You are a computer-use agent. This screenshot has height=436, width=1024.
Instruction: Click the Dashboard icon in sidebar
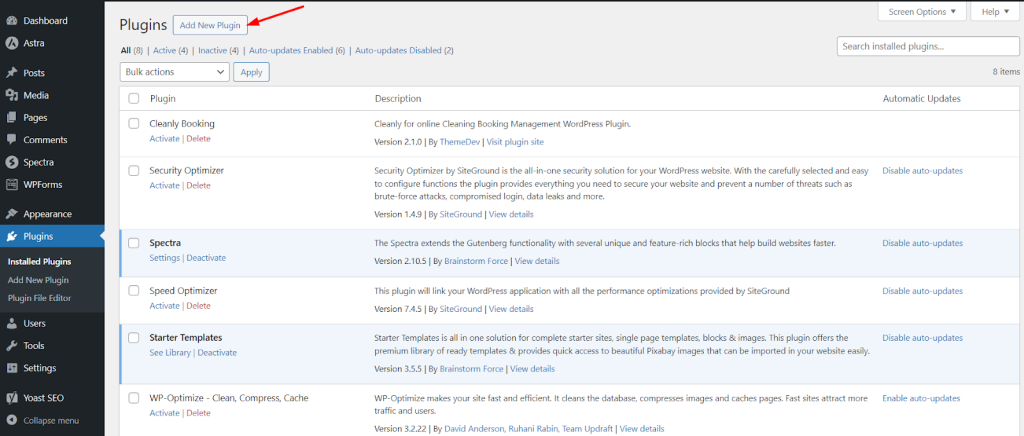11,21
